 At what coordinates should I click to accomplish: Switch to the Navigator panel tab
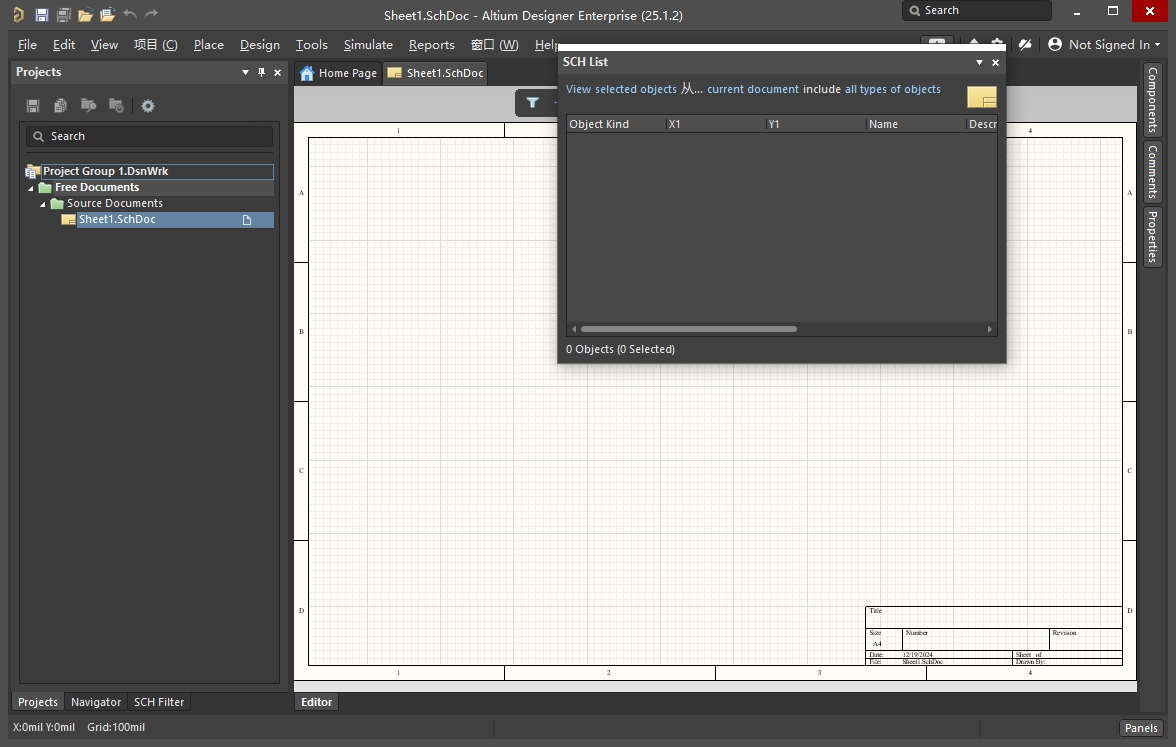point(96,702)
